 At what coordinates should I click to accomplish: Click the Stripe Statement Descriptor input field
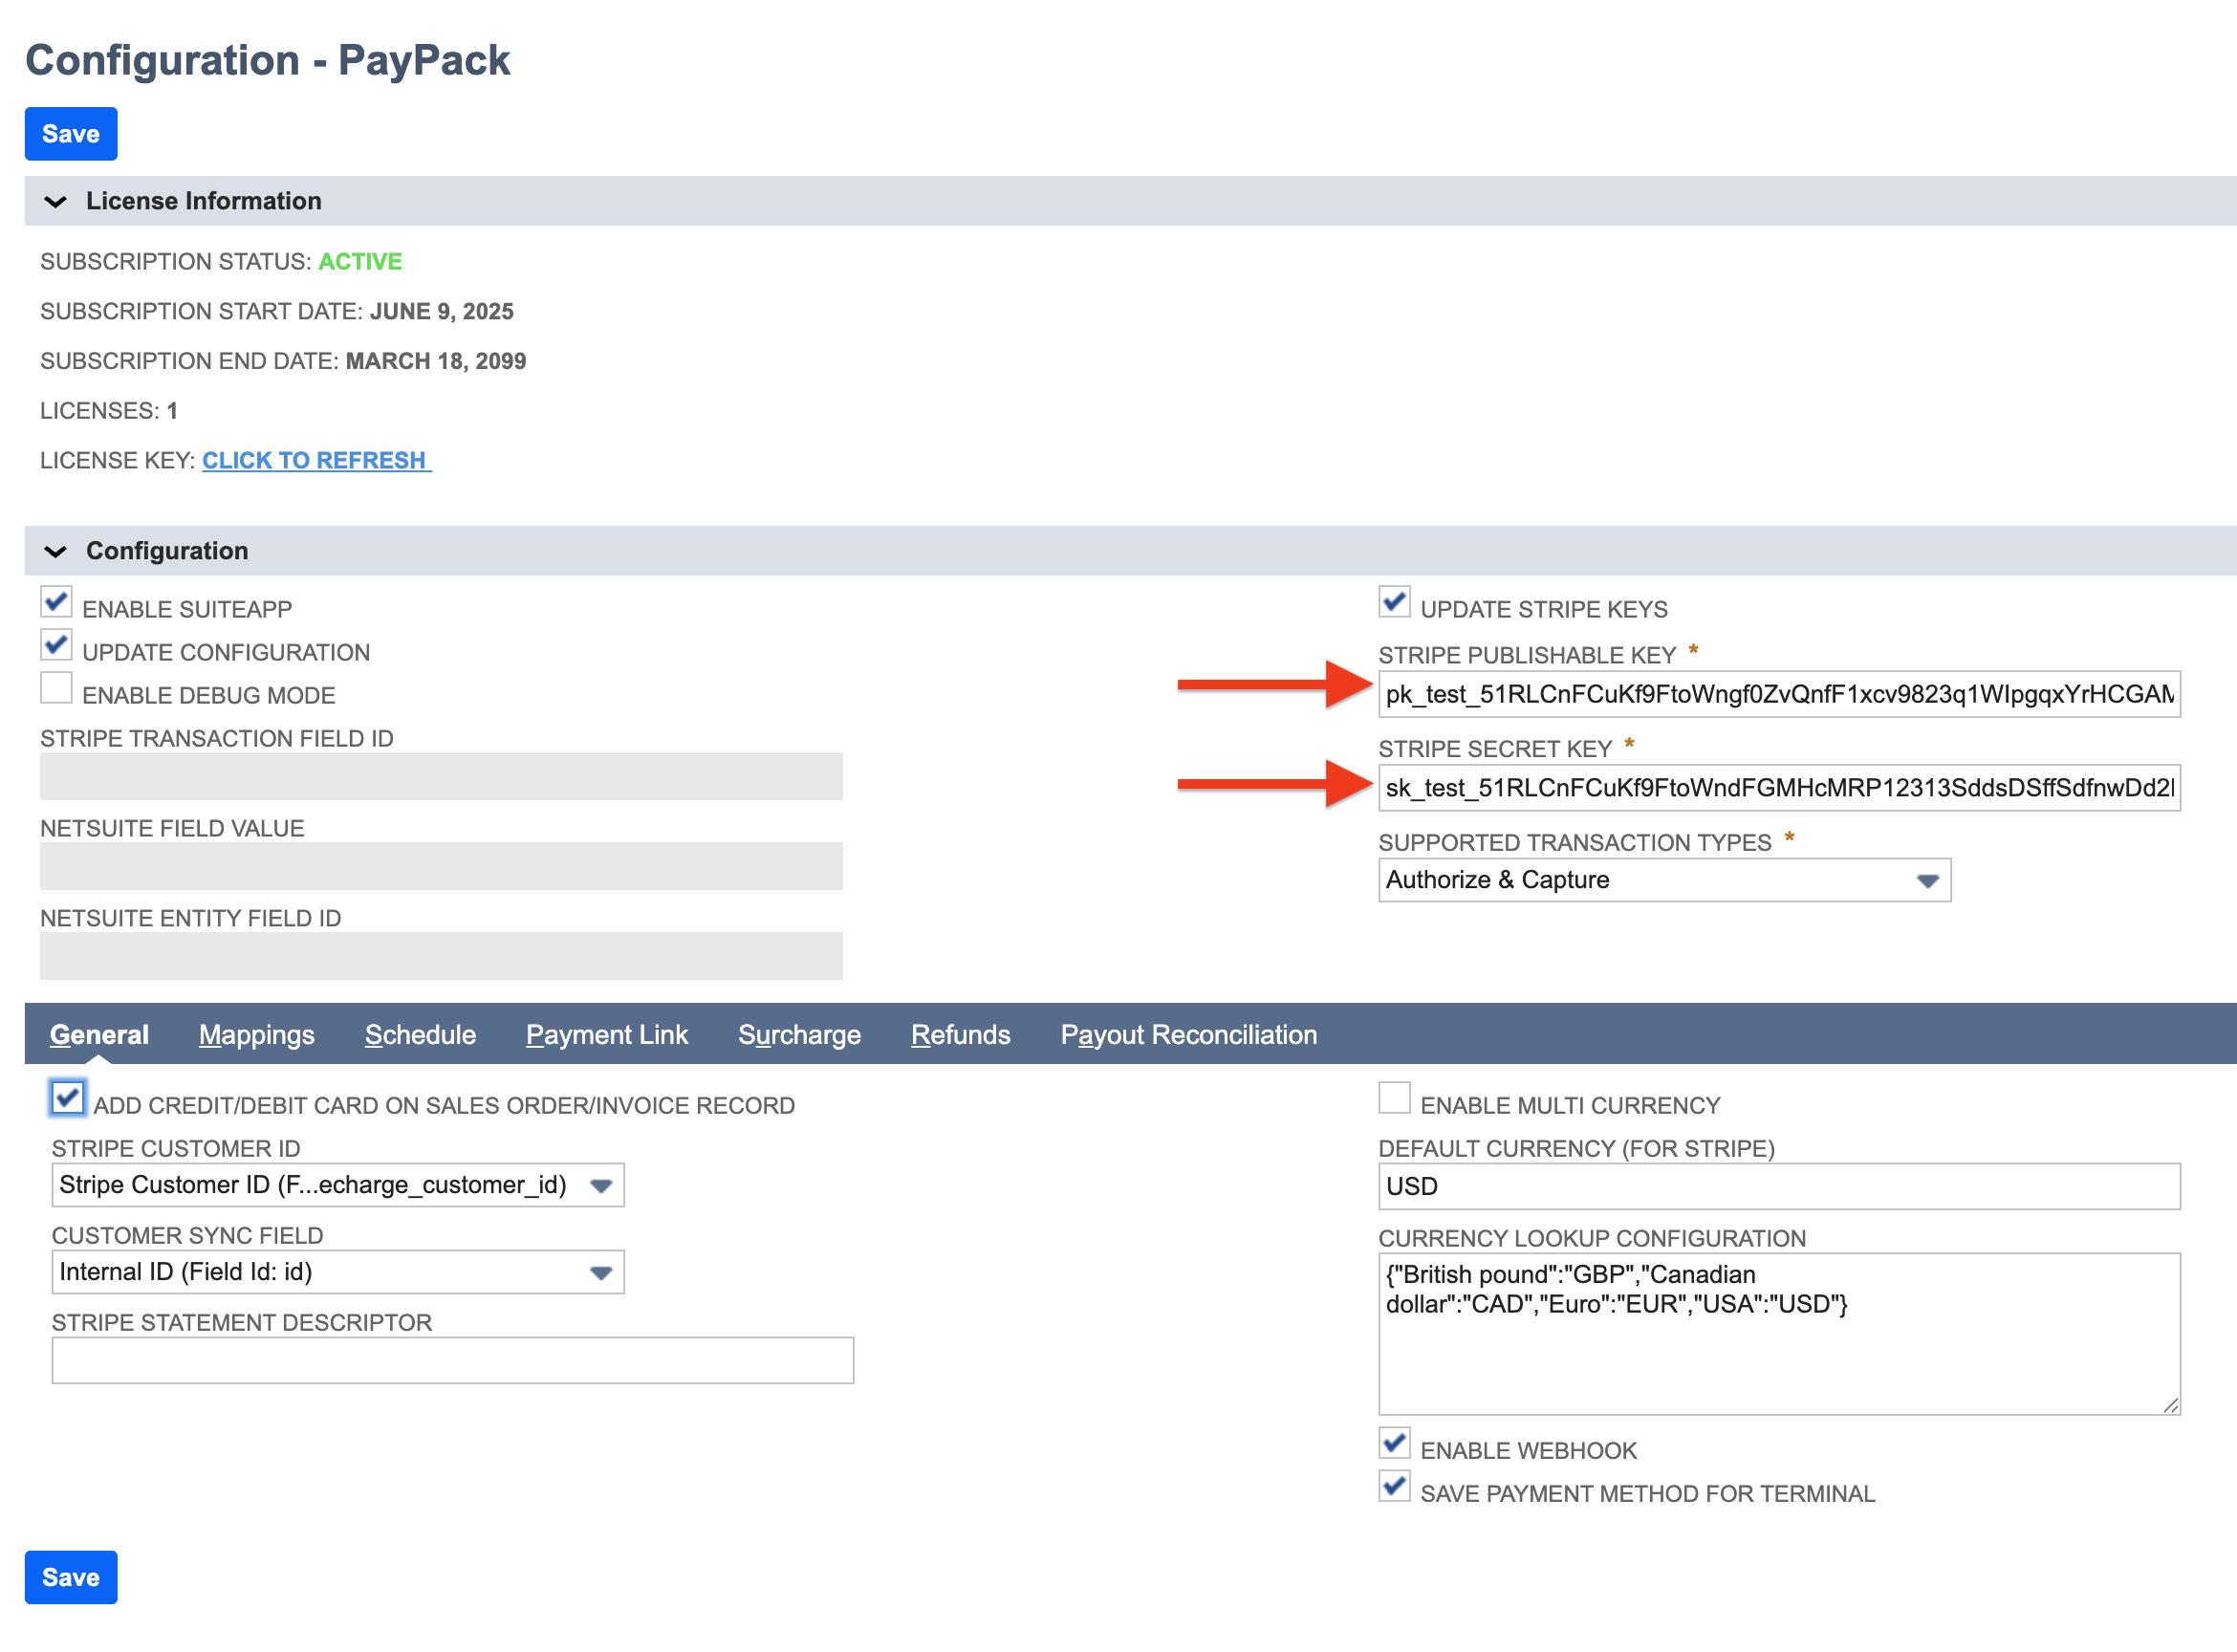[x=453, y=1361]
